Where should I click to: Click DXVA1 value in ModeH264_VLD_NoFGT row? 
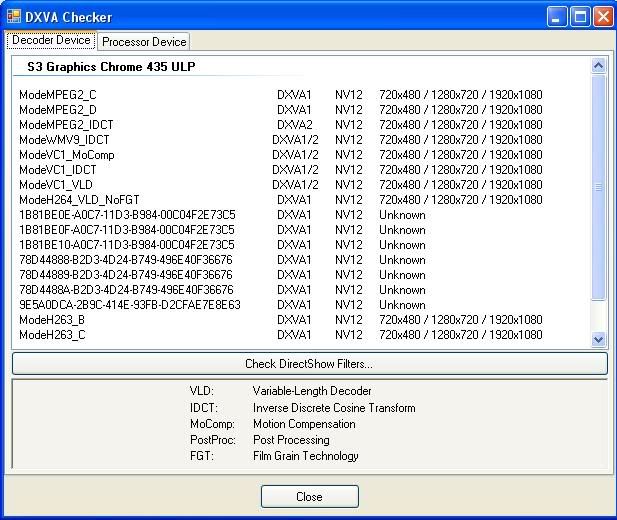(x=294, y=200)
